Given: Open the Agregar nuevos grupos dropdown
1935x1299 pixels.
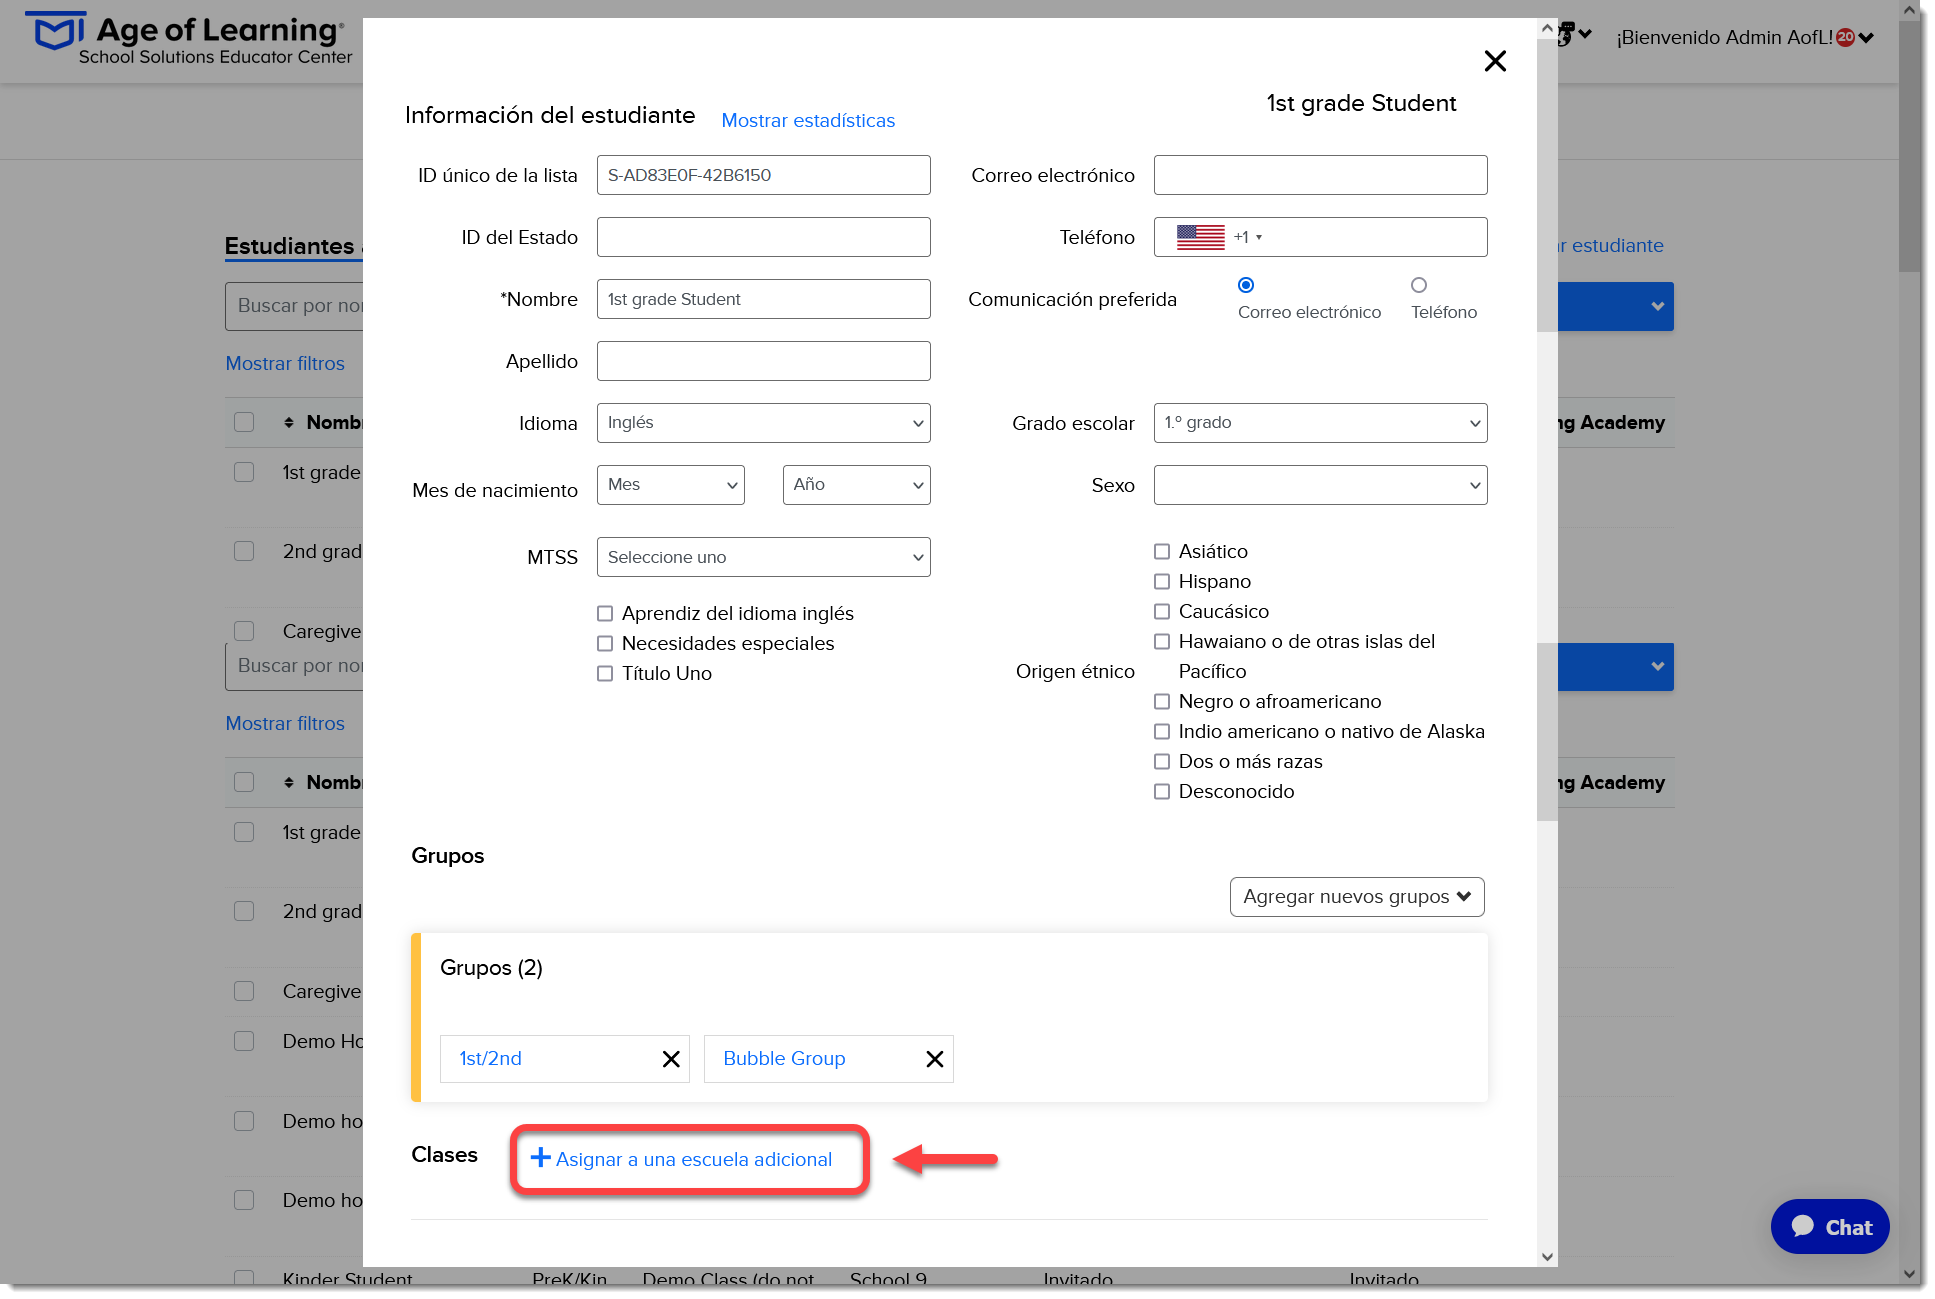Looking at the screenshot, I should [x=1357, y=897].
